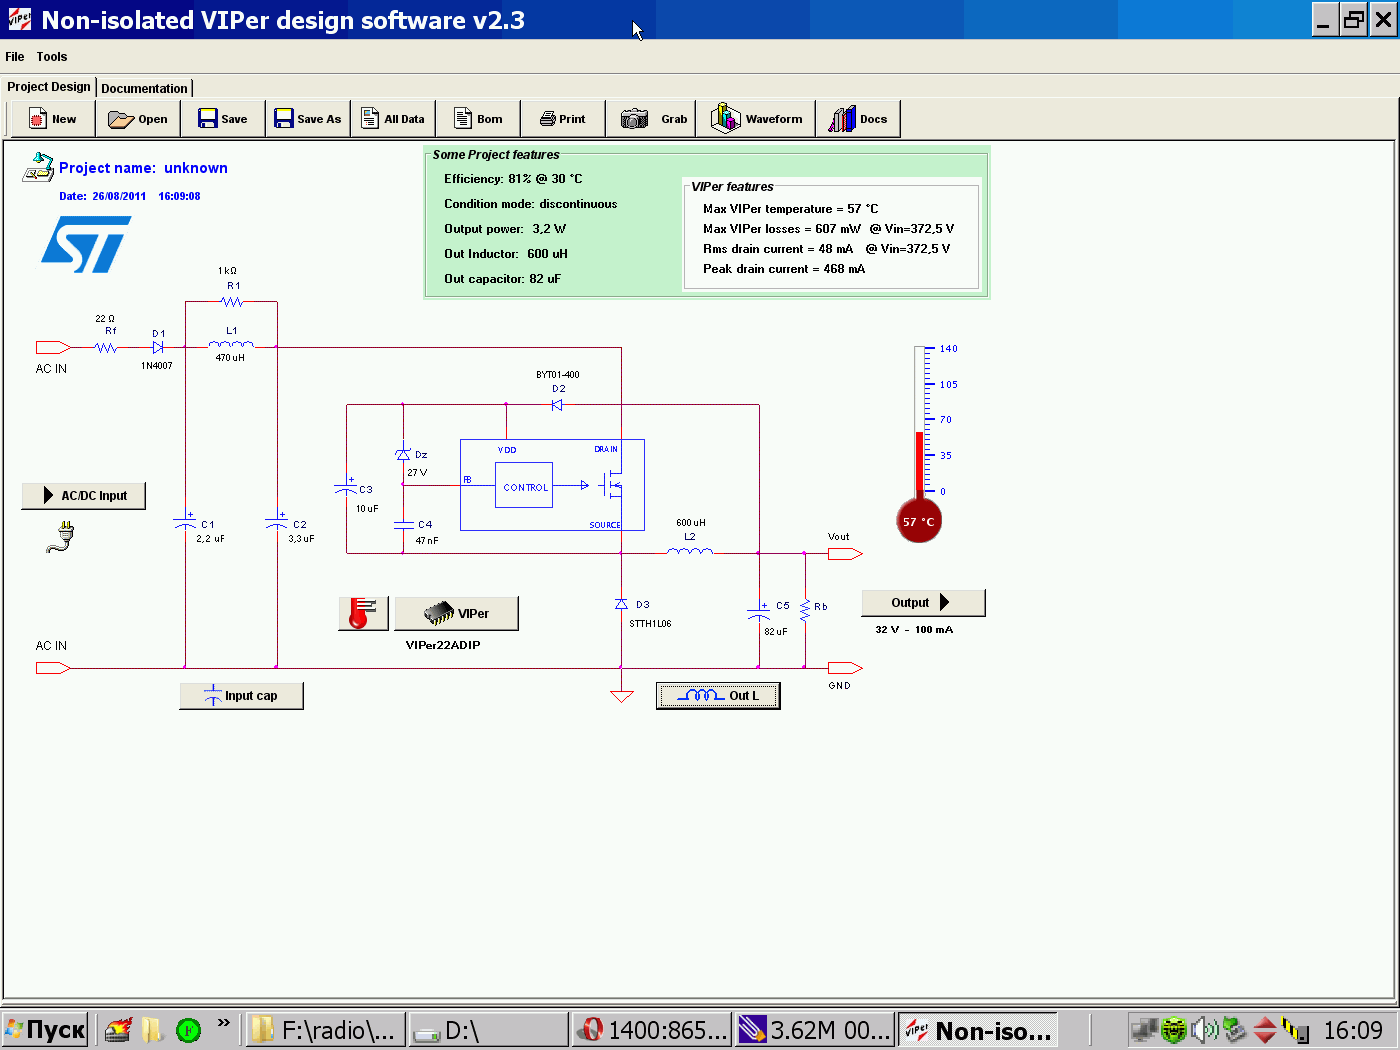Image resolution: width=1400 pixels, height=1050 pixels.
Task: Click the R1 1 kΩ resistor symbol
Action: click(232, 301)
